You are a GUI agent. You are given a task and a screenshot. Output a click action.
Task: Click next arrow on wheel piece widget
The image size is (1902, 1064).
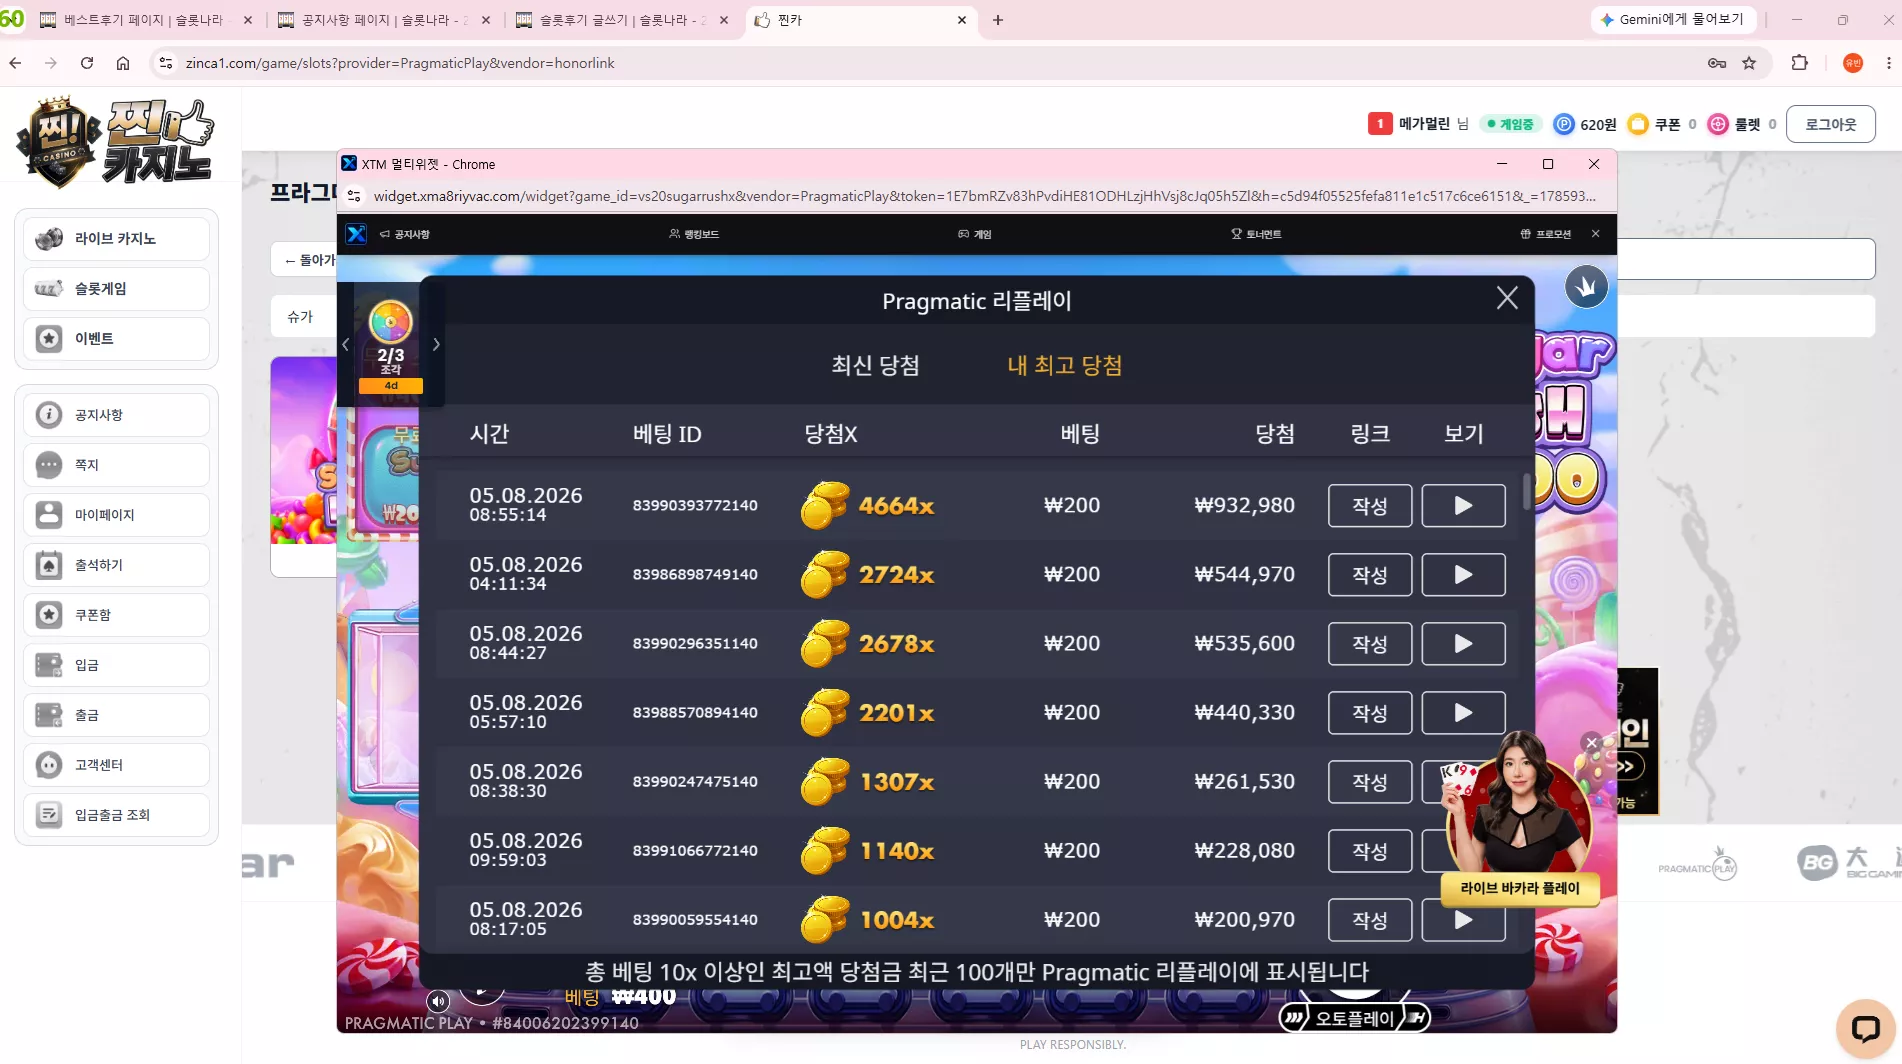click(x=436, y=345)
